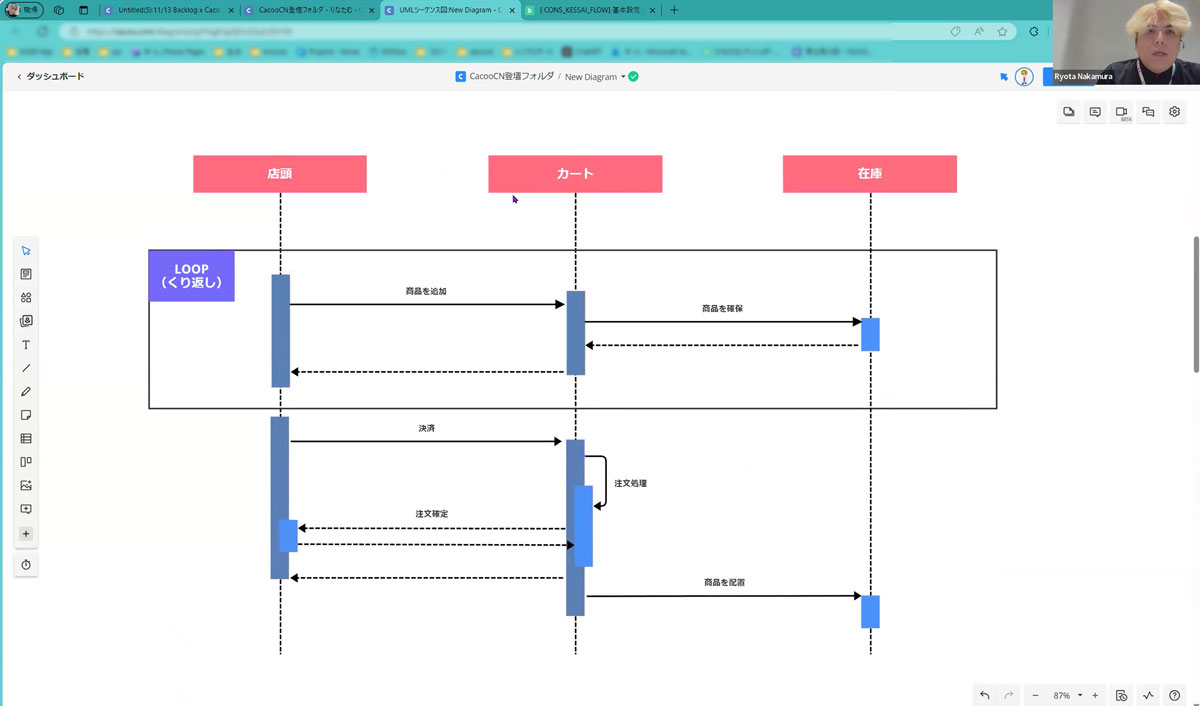Expand more tools with the plus button
1200x706 pixels.
tap(26, 534)
